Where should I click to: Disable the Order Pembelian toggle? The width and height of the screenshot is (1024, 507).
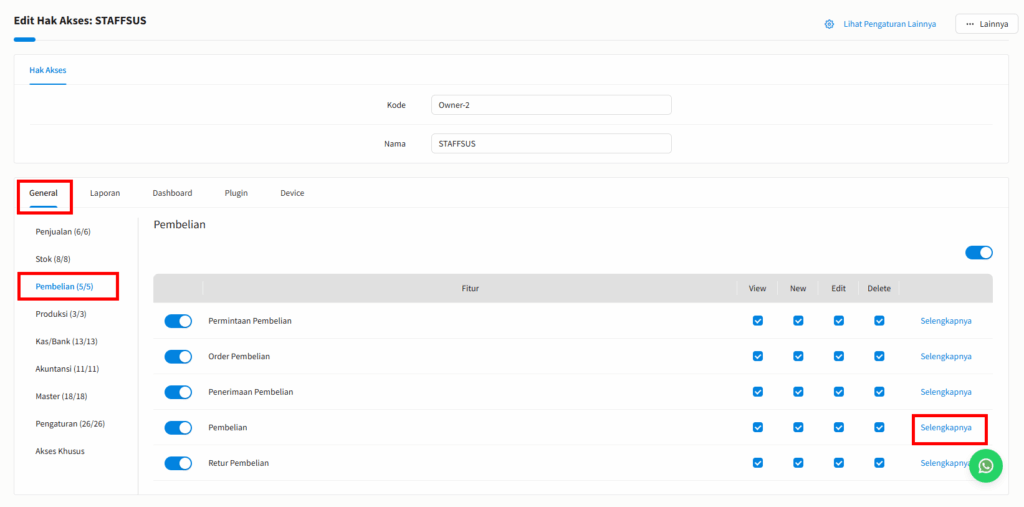tap(178, 357)
